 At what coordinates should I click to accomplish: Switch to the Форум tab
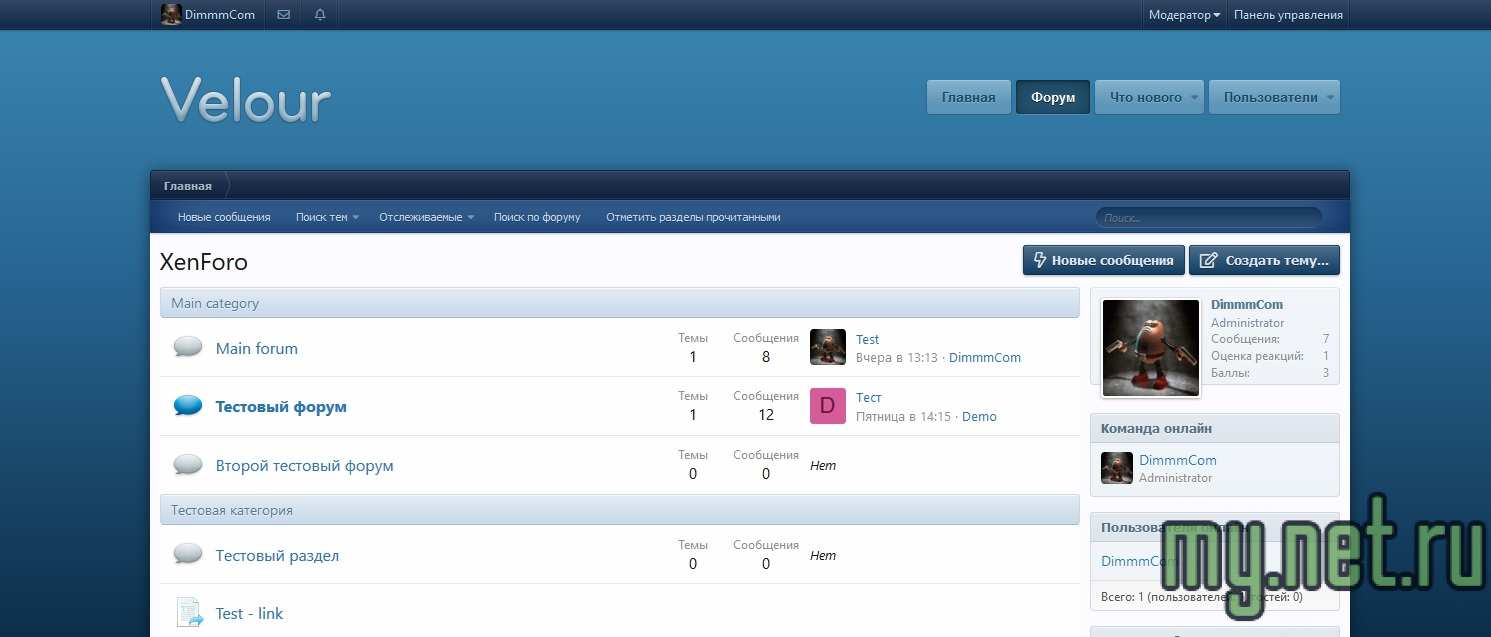(x=1052, y=98)
